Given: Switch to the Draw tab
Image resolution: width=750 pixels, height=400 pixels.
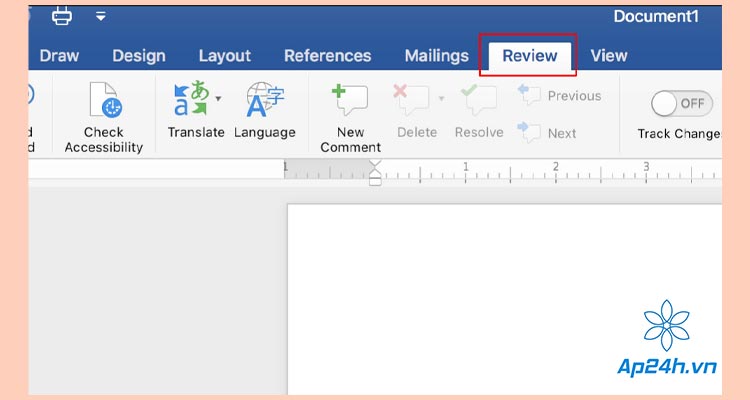Looking at the screenshot, I should point(59,56).
